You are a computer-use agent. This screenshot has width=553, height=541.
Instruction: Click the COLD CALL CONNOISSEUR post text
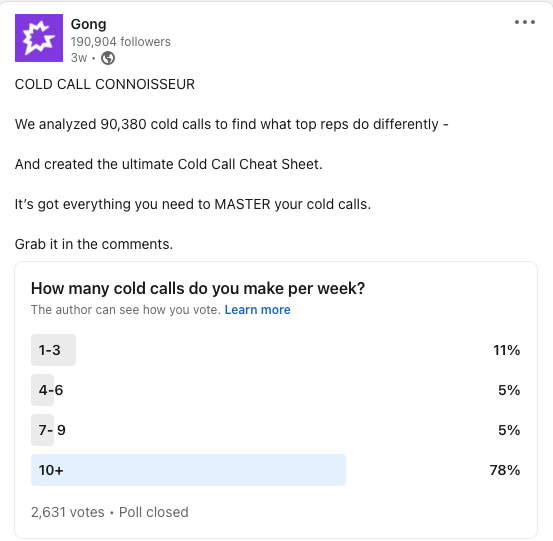tap(105, 84)
